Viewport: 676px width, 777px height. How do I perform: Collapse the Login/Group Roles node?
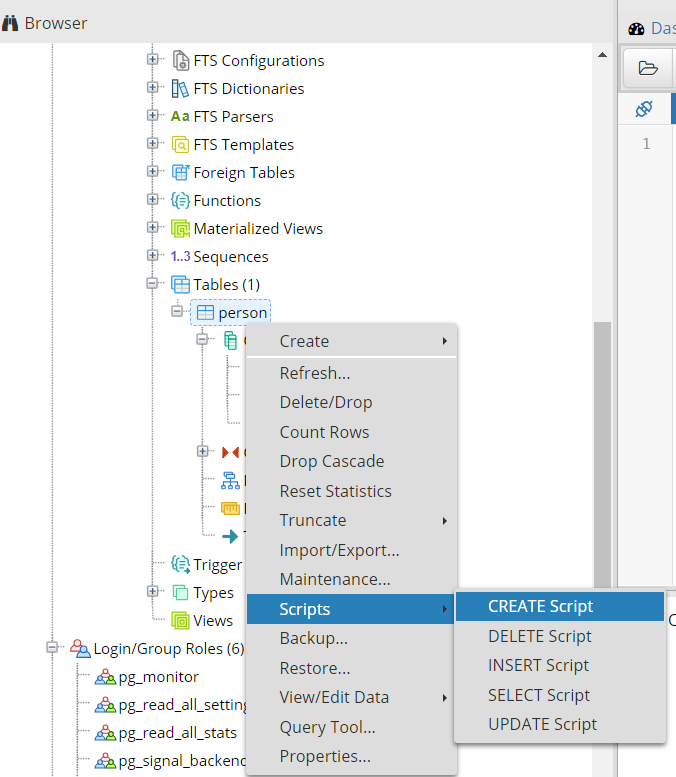coord(52,647)
